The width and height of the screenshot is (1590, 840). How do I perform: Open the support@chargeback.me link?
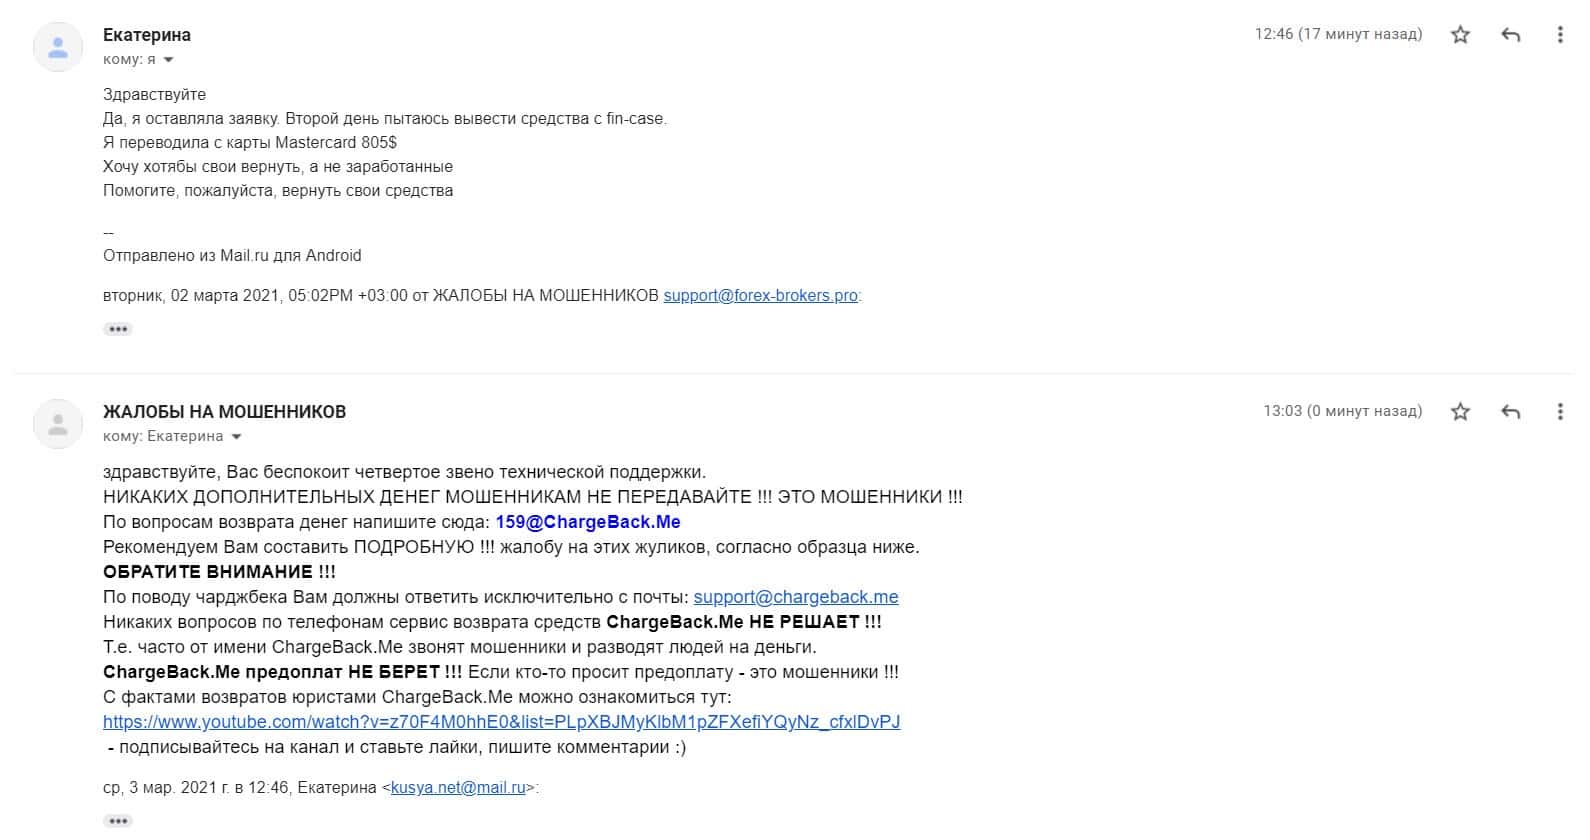[x=796, y=597]
